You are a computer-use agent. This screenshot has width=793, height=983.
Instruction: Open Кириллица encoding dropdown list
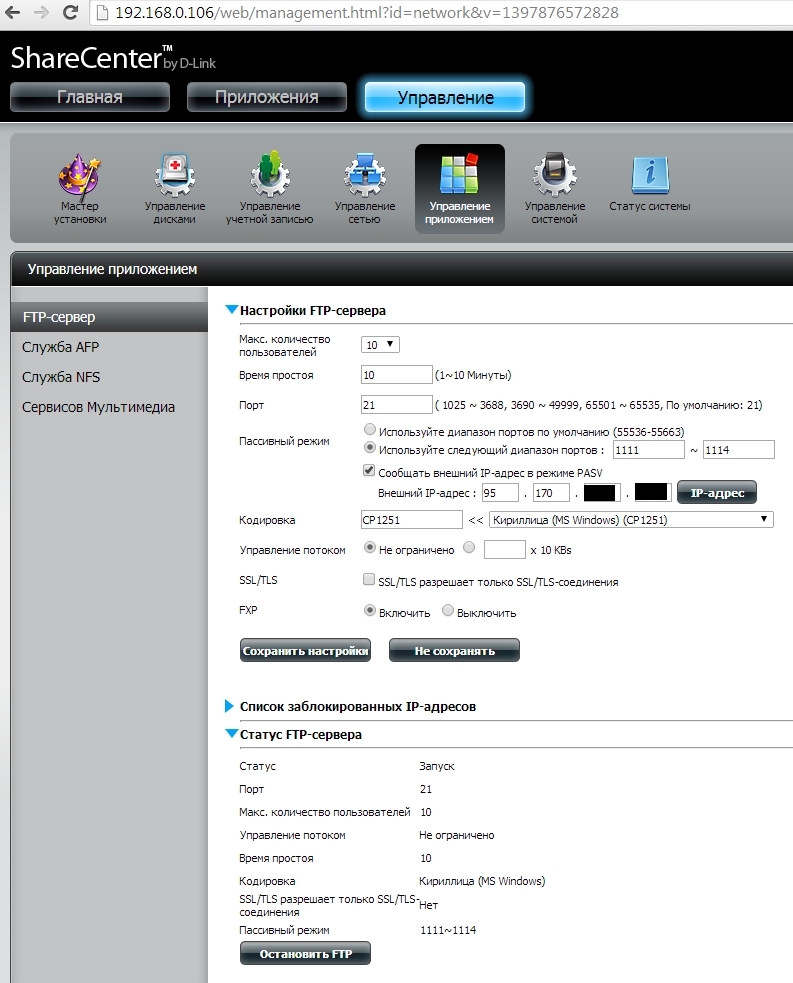(x=630, y=520)
